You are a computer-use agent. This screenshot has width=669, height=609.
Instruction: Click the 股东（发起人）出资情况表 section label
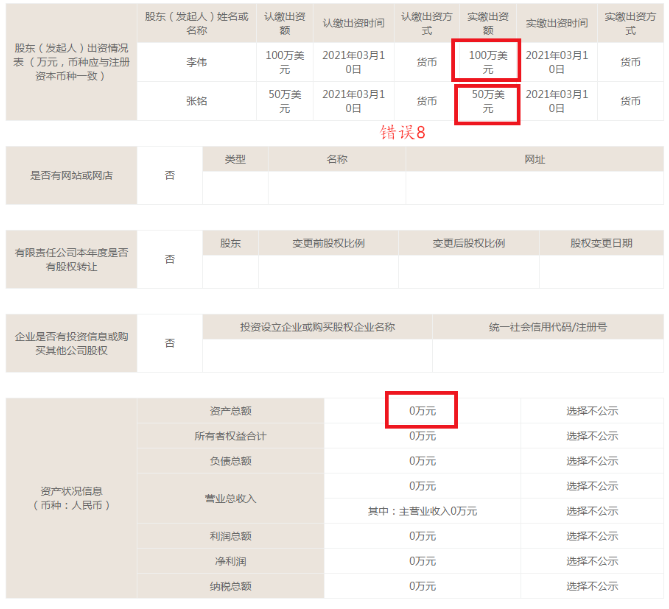[x=71, y=62]
